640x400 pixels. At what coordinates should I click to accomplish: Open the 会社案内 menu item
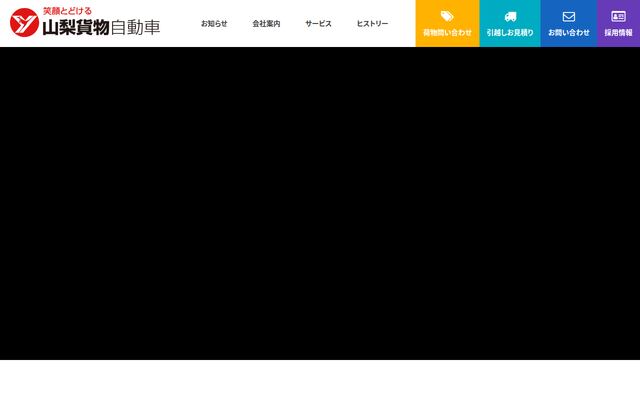point(266,24)
